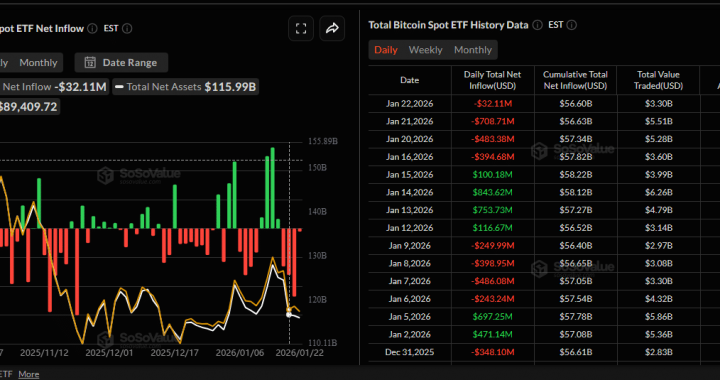Select the $697.25M inflow cell

tap(493, 317)
